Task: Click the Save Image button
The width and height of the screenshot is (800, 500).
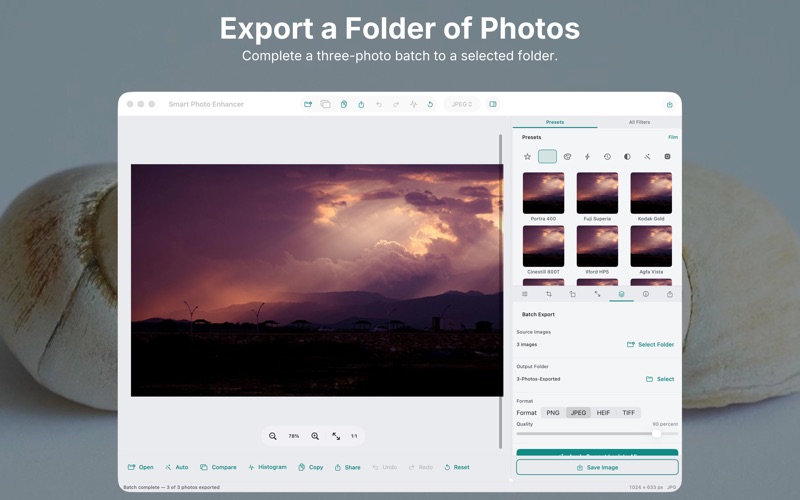Action: coord(597,467)
